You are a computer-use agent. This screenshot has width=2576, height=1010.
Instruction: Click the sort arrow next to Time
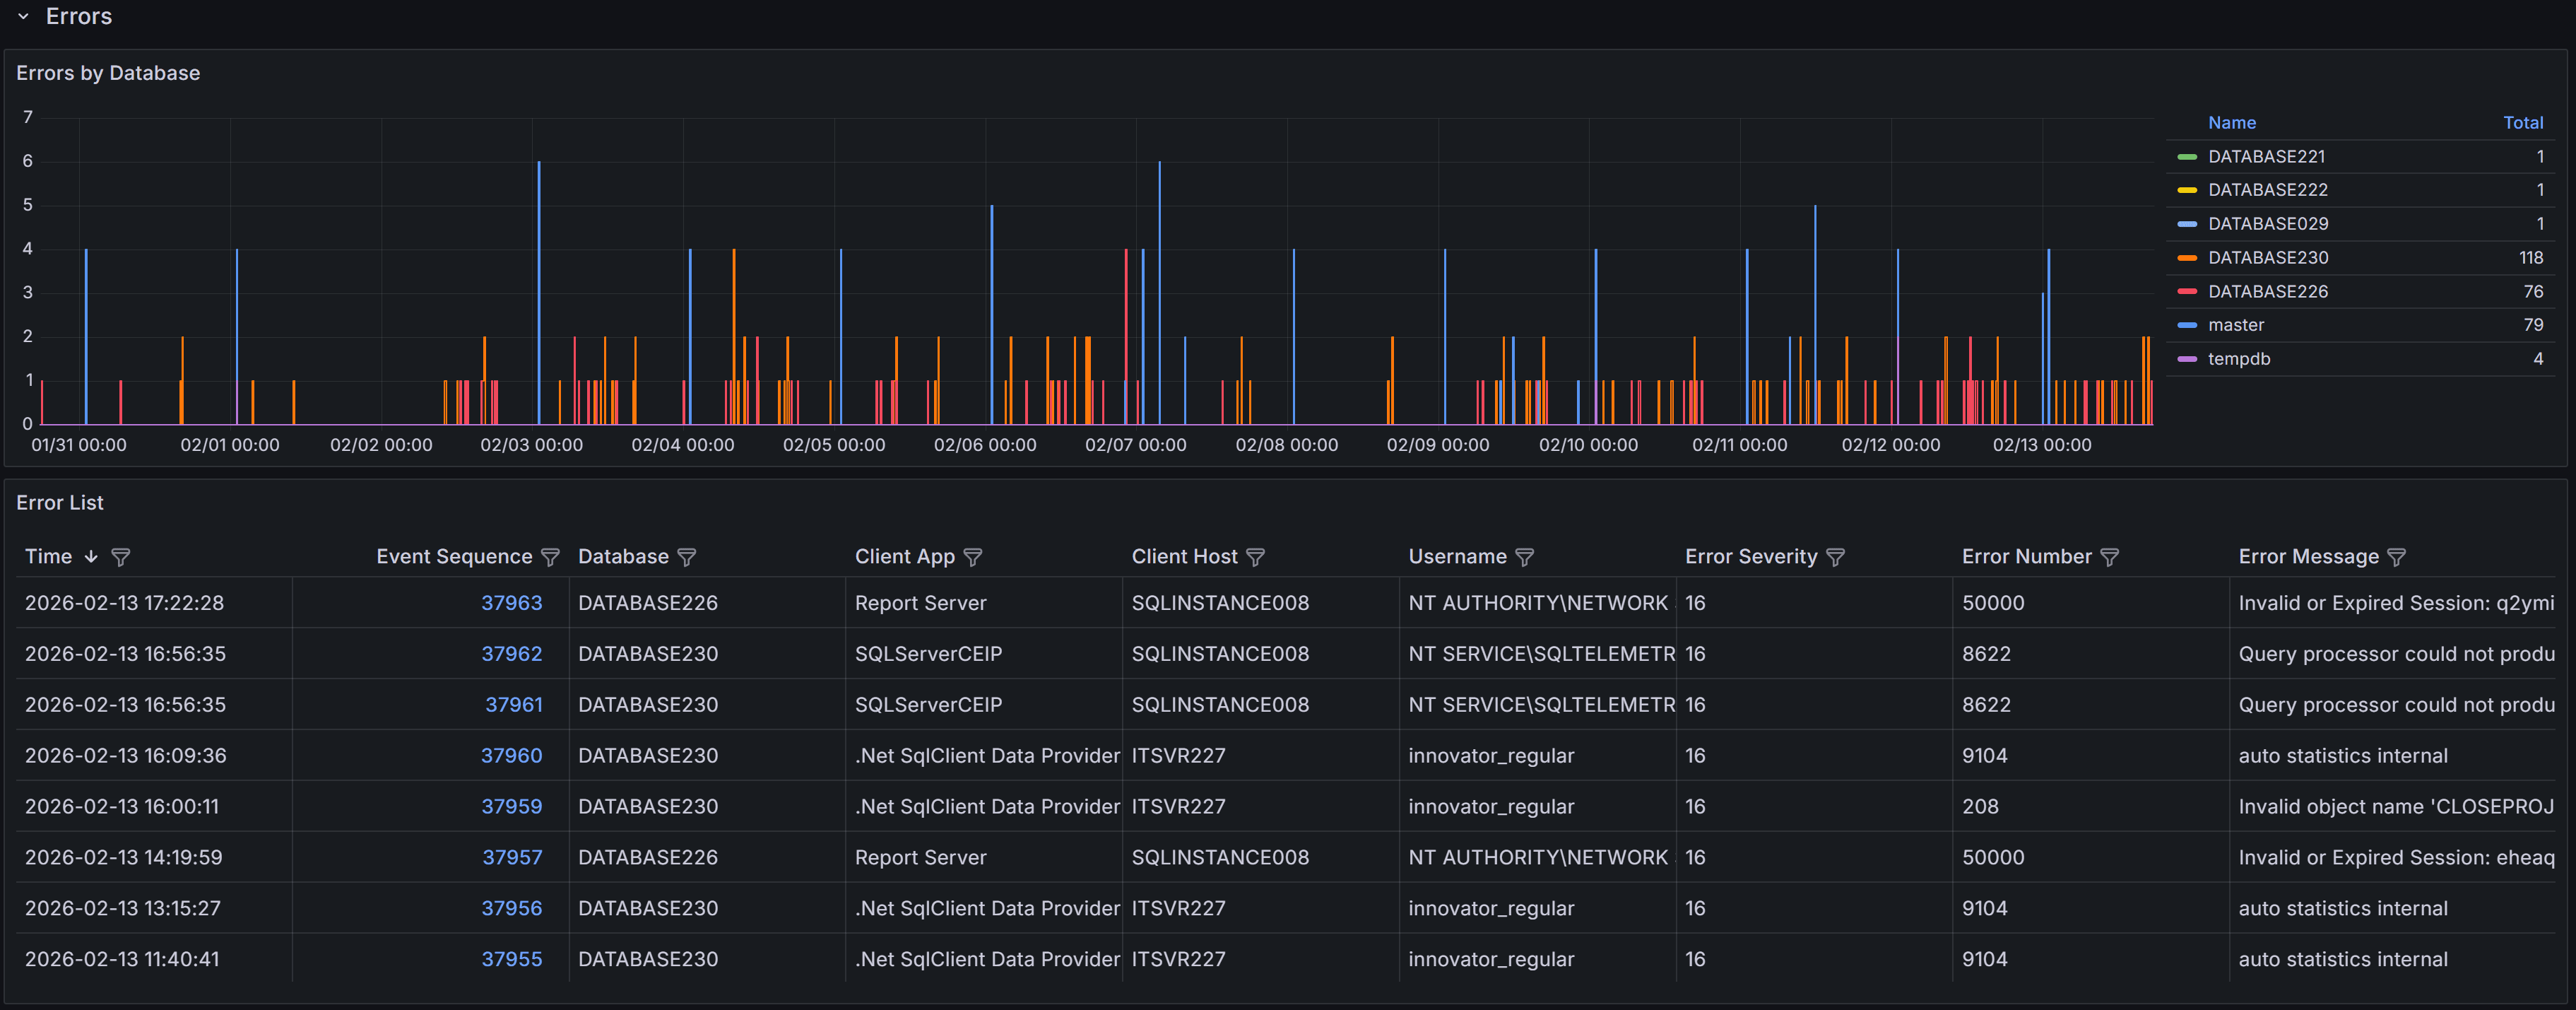[91, 557]
